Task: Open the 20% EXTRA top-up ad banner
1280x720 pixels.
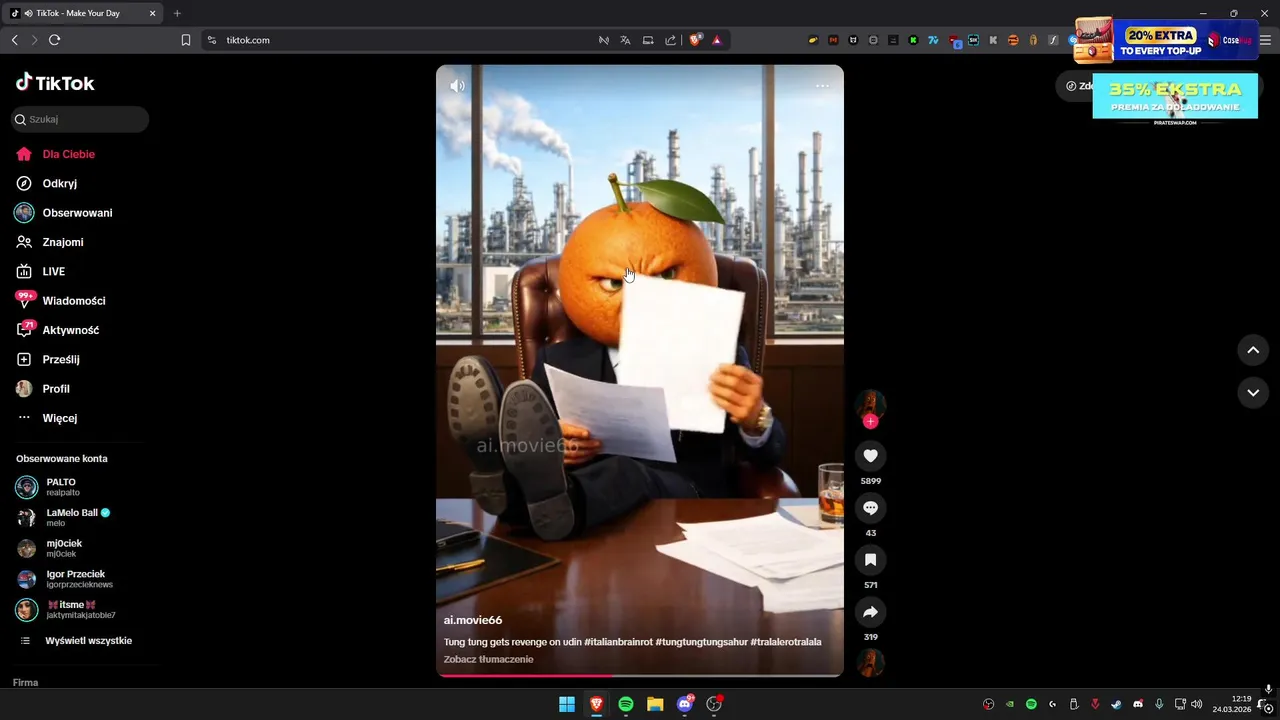Action: tap(1165, 40)
